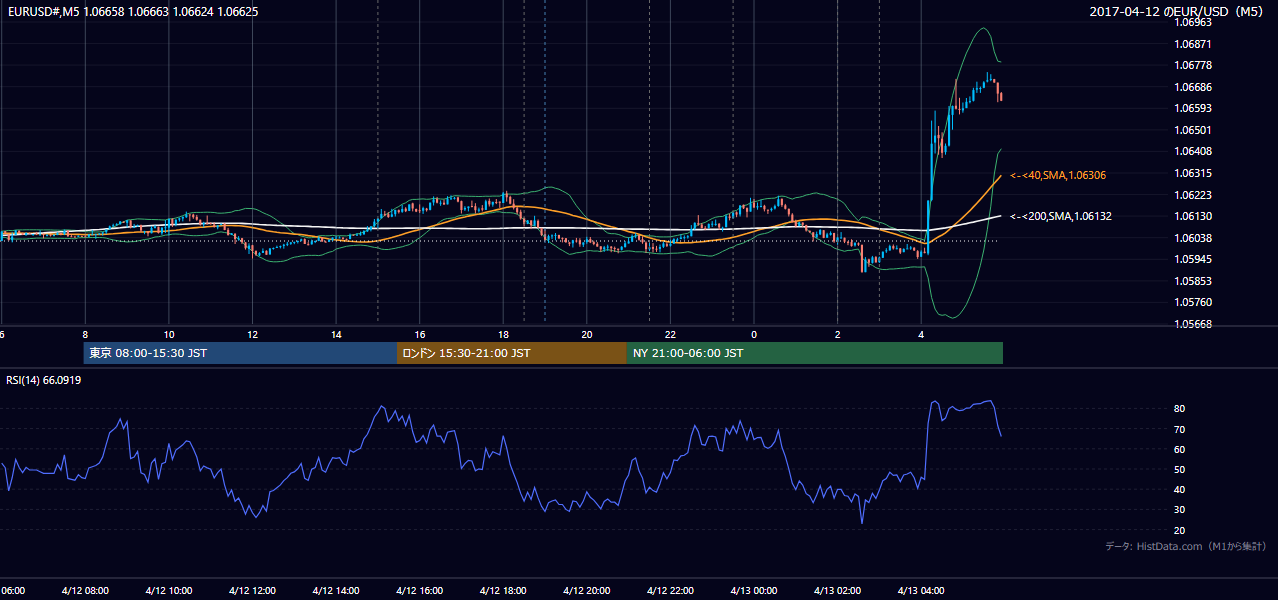Click price axis value 1.05668

(x=1192, y=324)
